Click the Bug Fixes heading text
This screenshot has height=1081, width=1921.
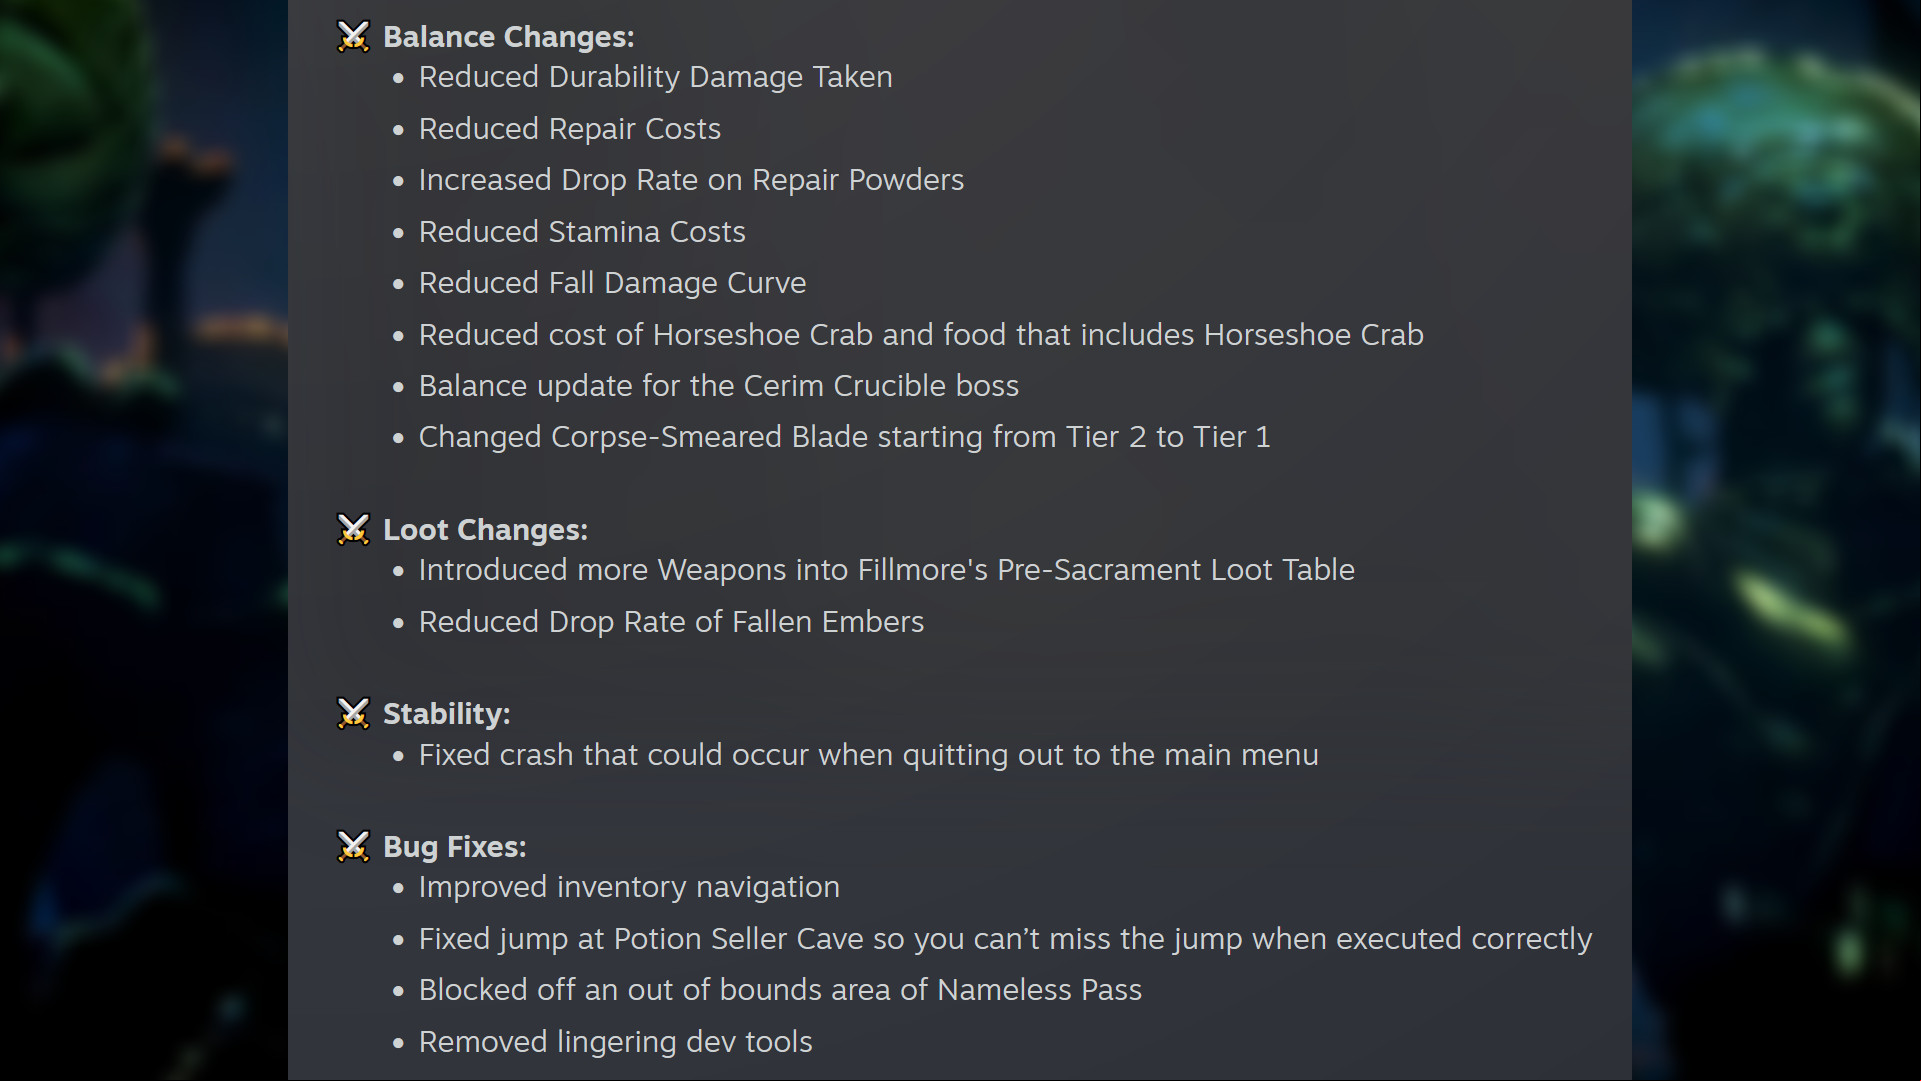tap(454, 847)
